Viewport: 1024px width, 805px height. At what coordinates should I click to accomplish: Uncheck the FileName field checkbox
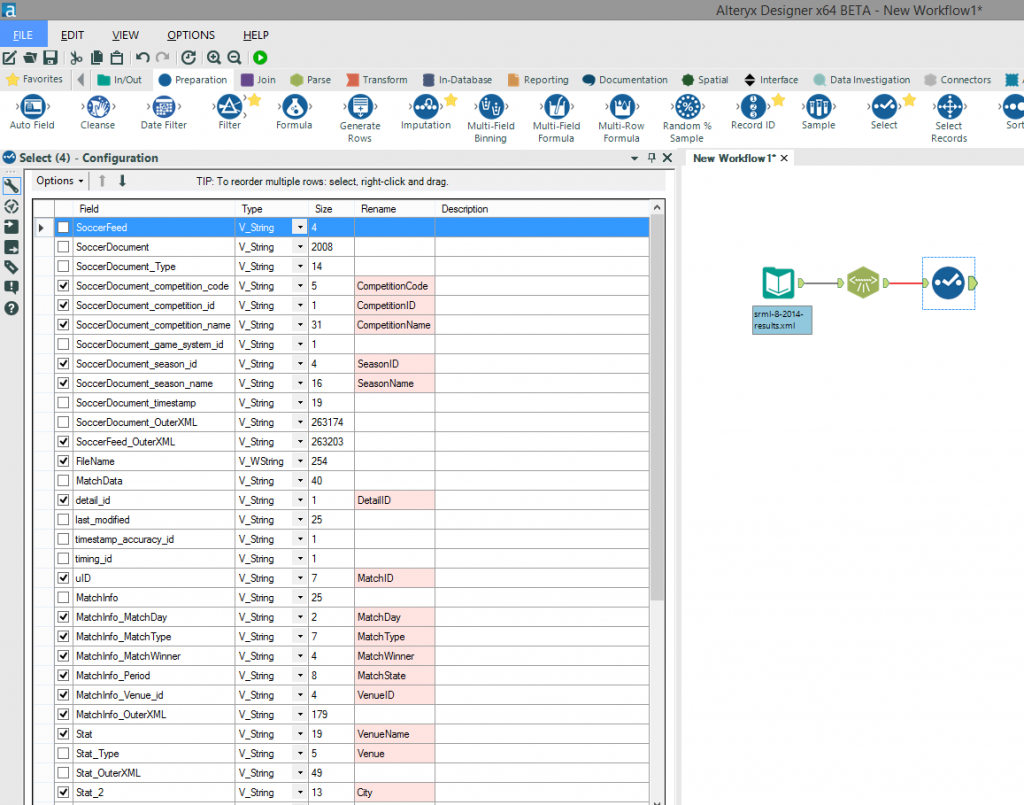point(63,461)
